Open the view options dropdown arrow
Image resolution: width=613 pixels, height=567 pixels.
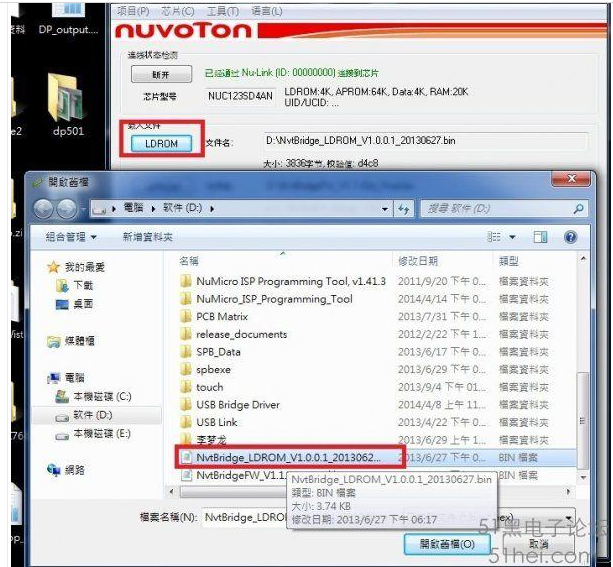click(x=512, y=237)
